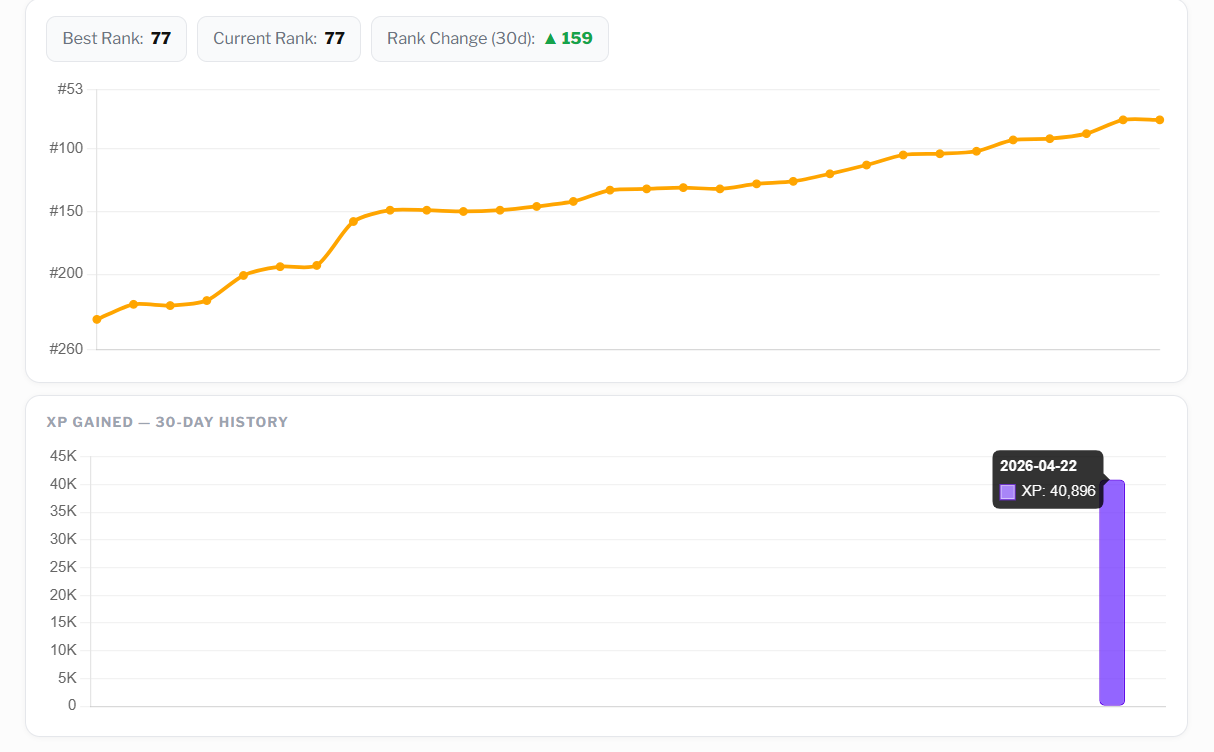Click the #260 rank axis label
This screenshot has height=752, width=1214.
click(x=66, y=349)
